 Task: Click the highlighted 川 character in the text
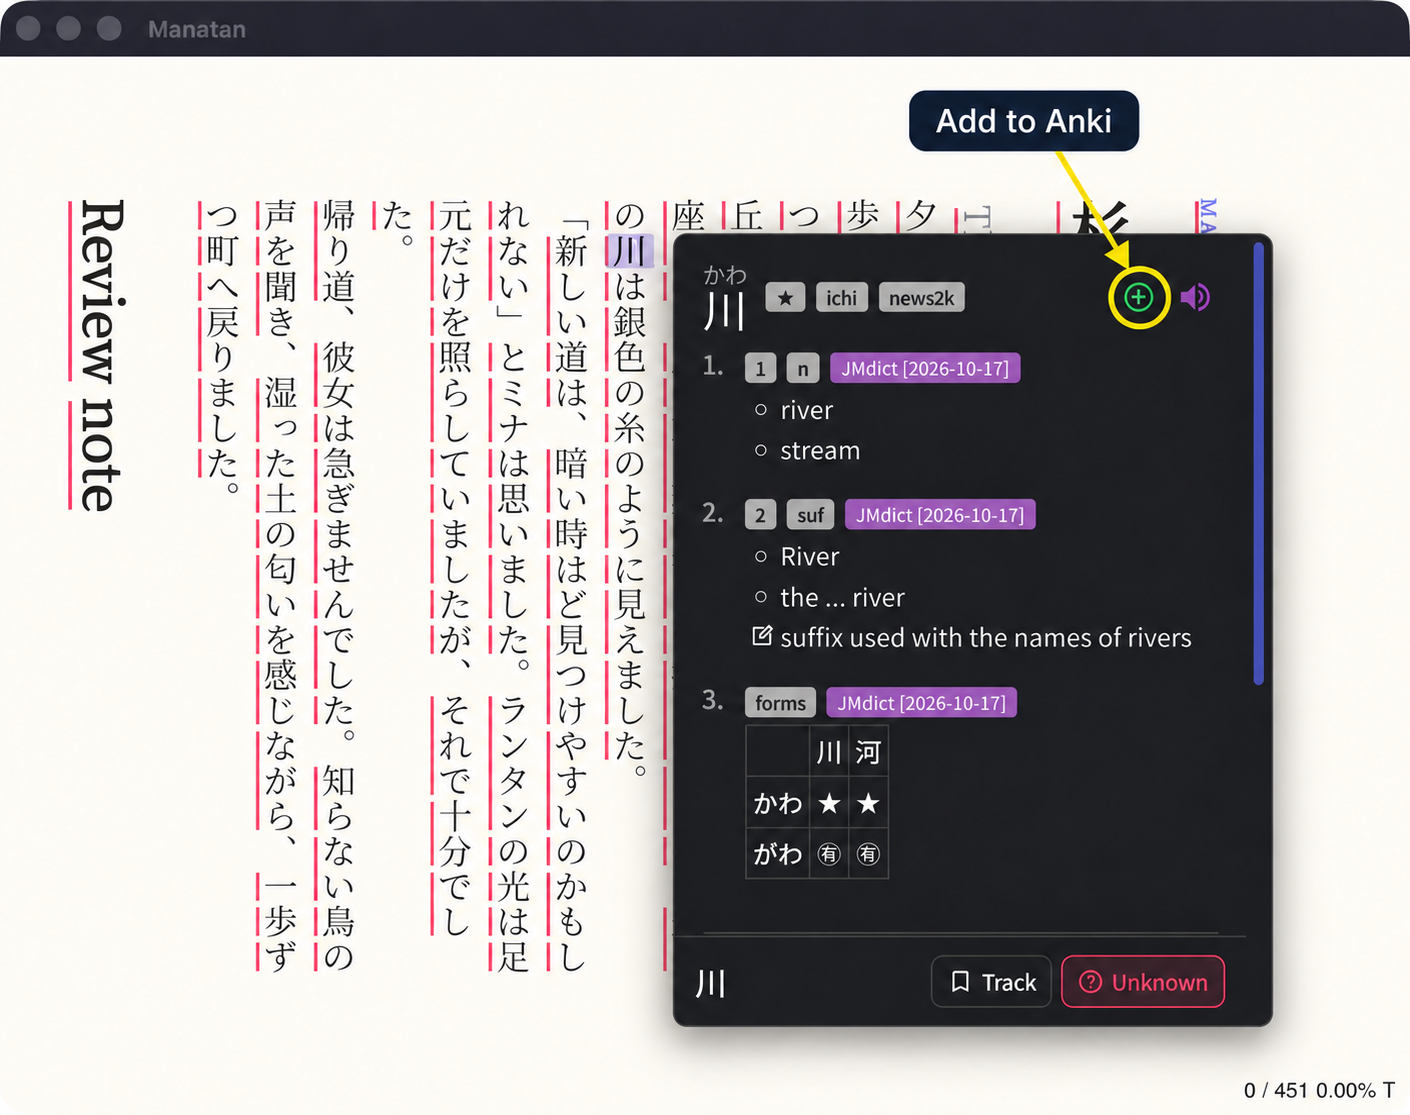(629, 251)
